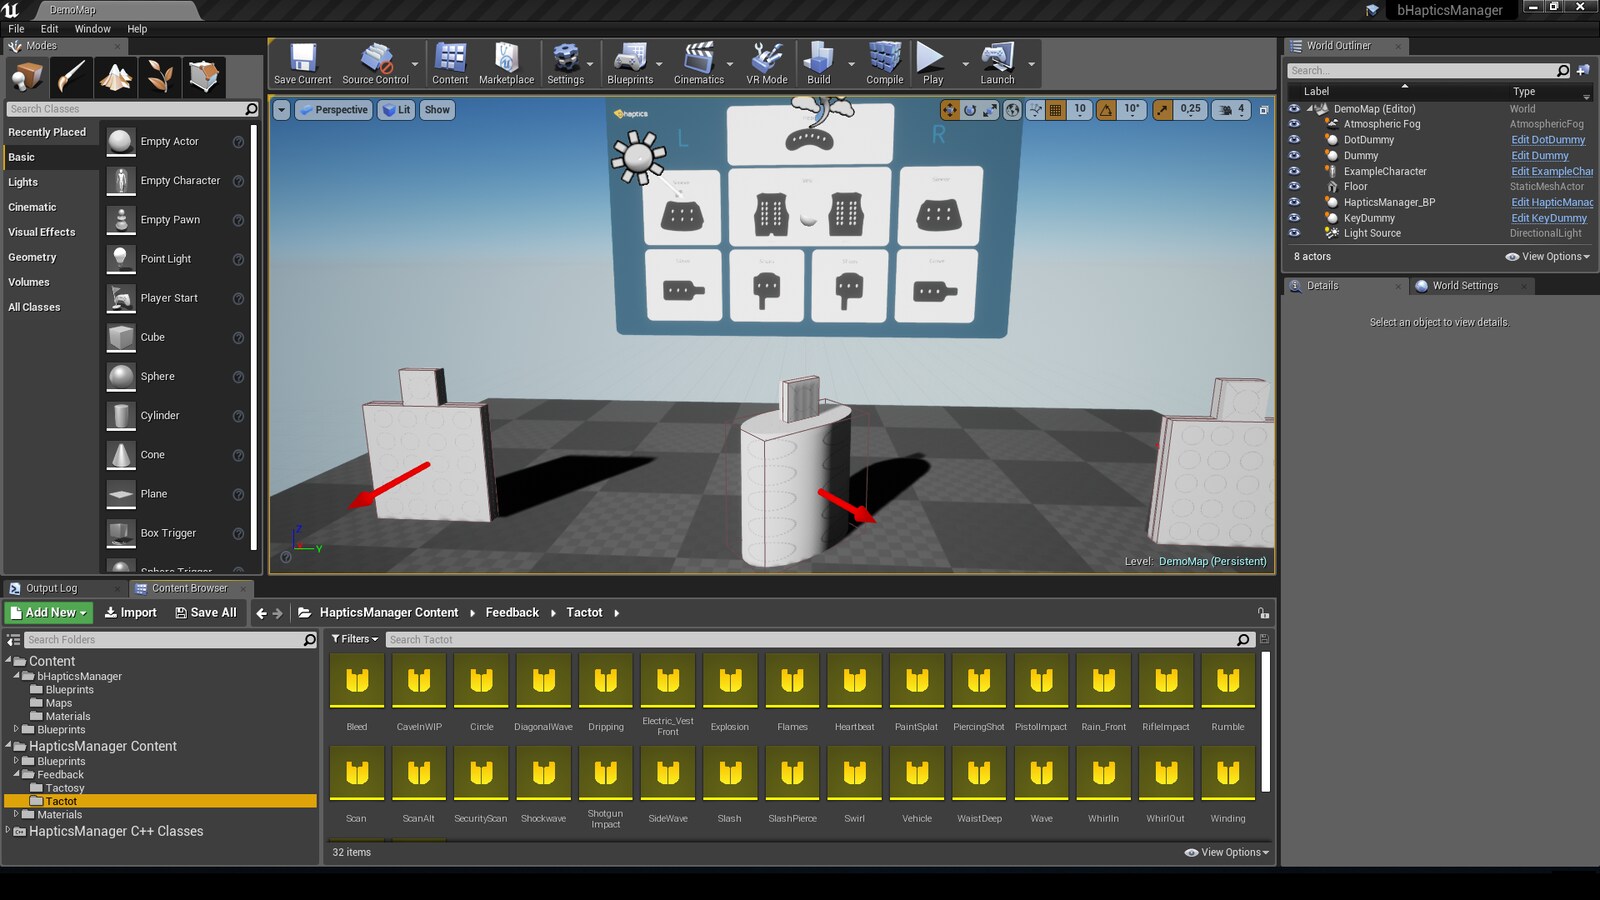This screenshot has height=900, width=1600.
Task: Click Save All in the Content Browser
Action: (x=206, y=612)
